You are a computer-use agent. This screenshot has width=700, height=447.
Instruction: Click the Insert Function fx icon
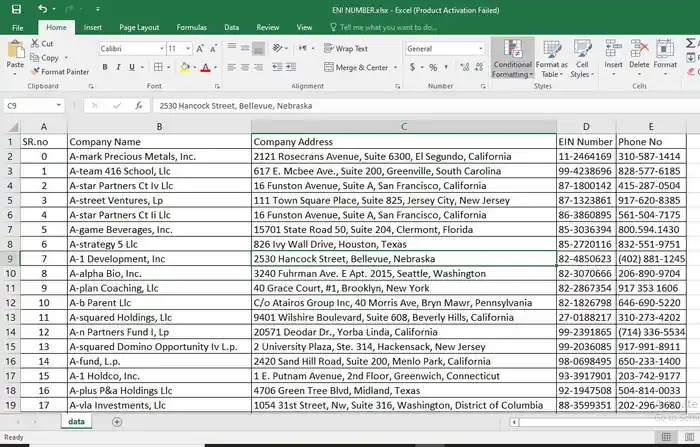coord(139,106)
